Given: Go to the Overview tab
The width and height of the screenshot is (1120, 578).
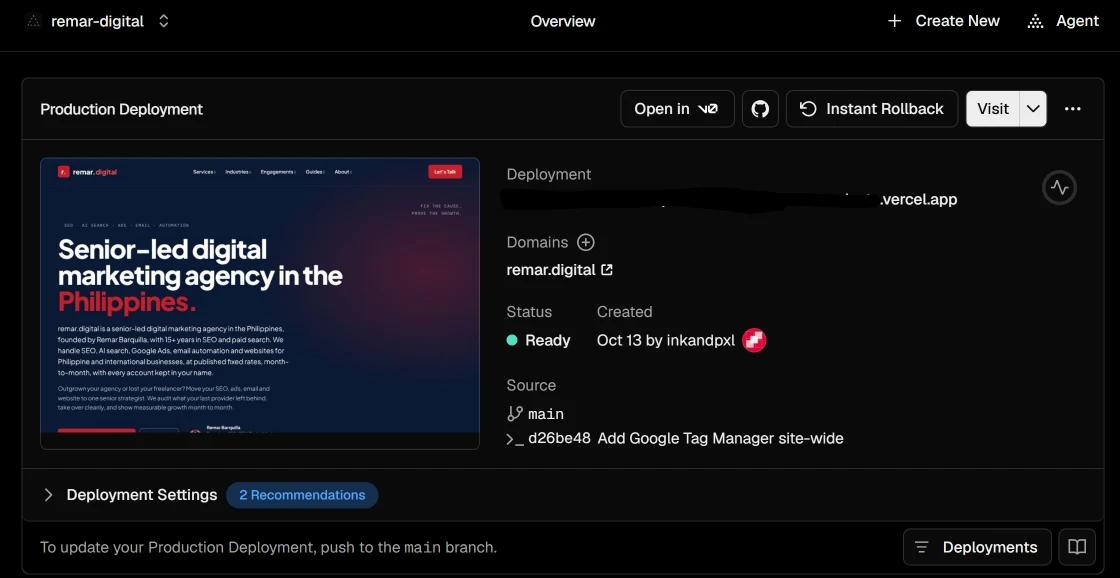Looking at the screenshot, I should click(563, 21).
